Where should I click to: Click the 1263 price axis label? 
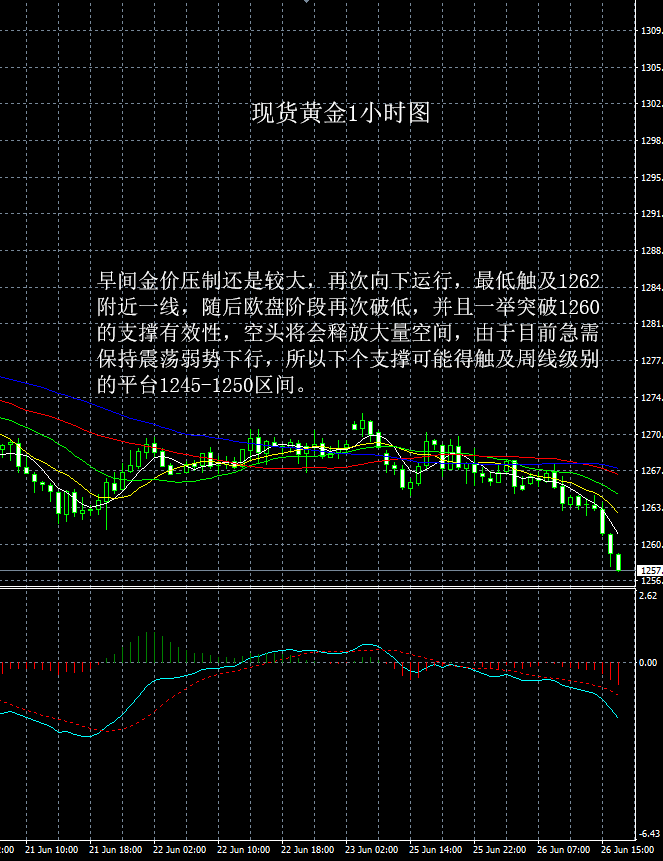pos(651,508)
